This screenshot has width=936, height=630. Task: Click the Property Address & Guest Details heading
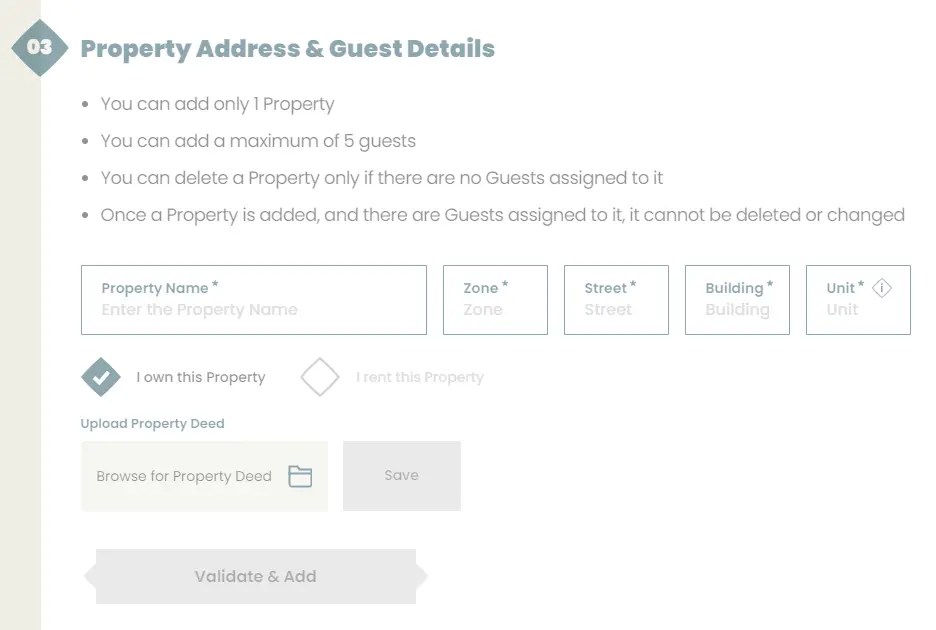click(x=289, y=48)
